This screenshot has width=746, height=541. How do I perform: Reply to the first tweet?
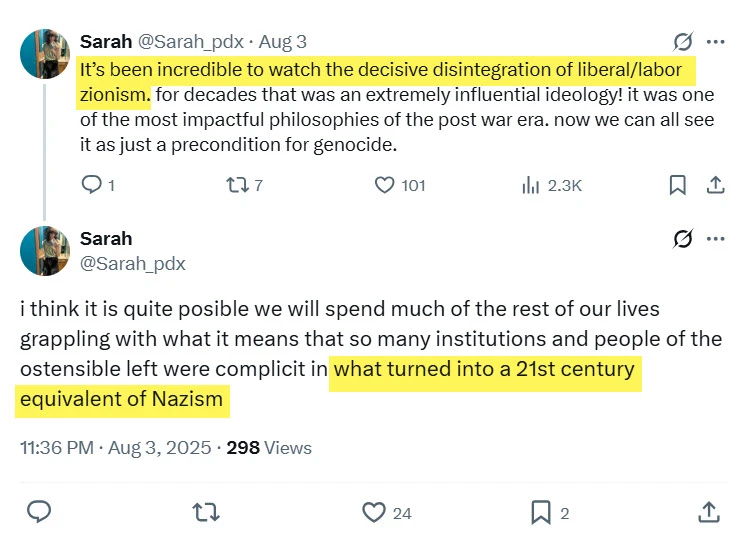(x=91, y=185)
